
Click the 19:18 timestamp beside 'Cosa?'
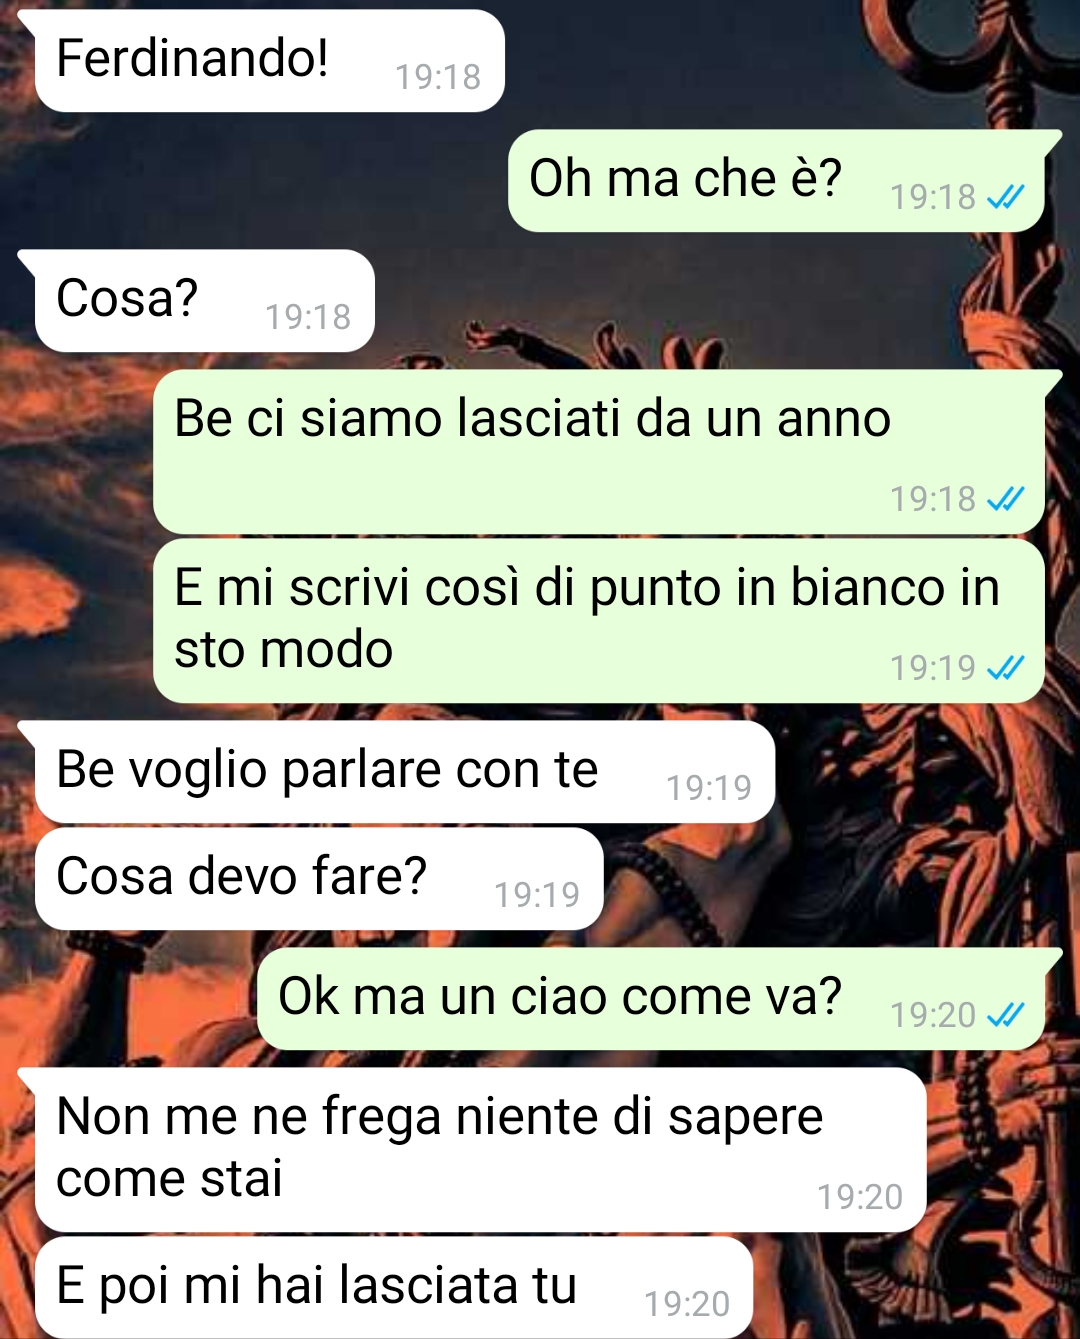point(308,317)
